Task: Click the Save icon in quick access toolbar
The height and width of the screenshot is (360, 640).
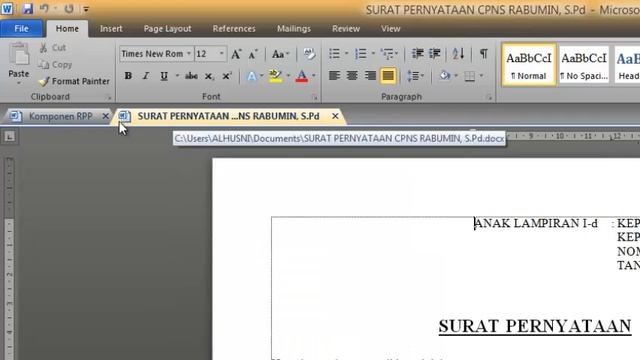Action: pyautogui.click(x=27, y=9)
